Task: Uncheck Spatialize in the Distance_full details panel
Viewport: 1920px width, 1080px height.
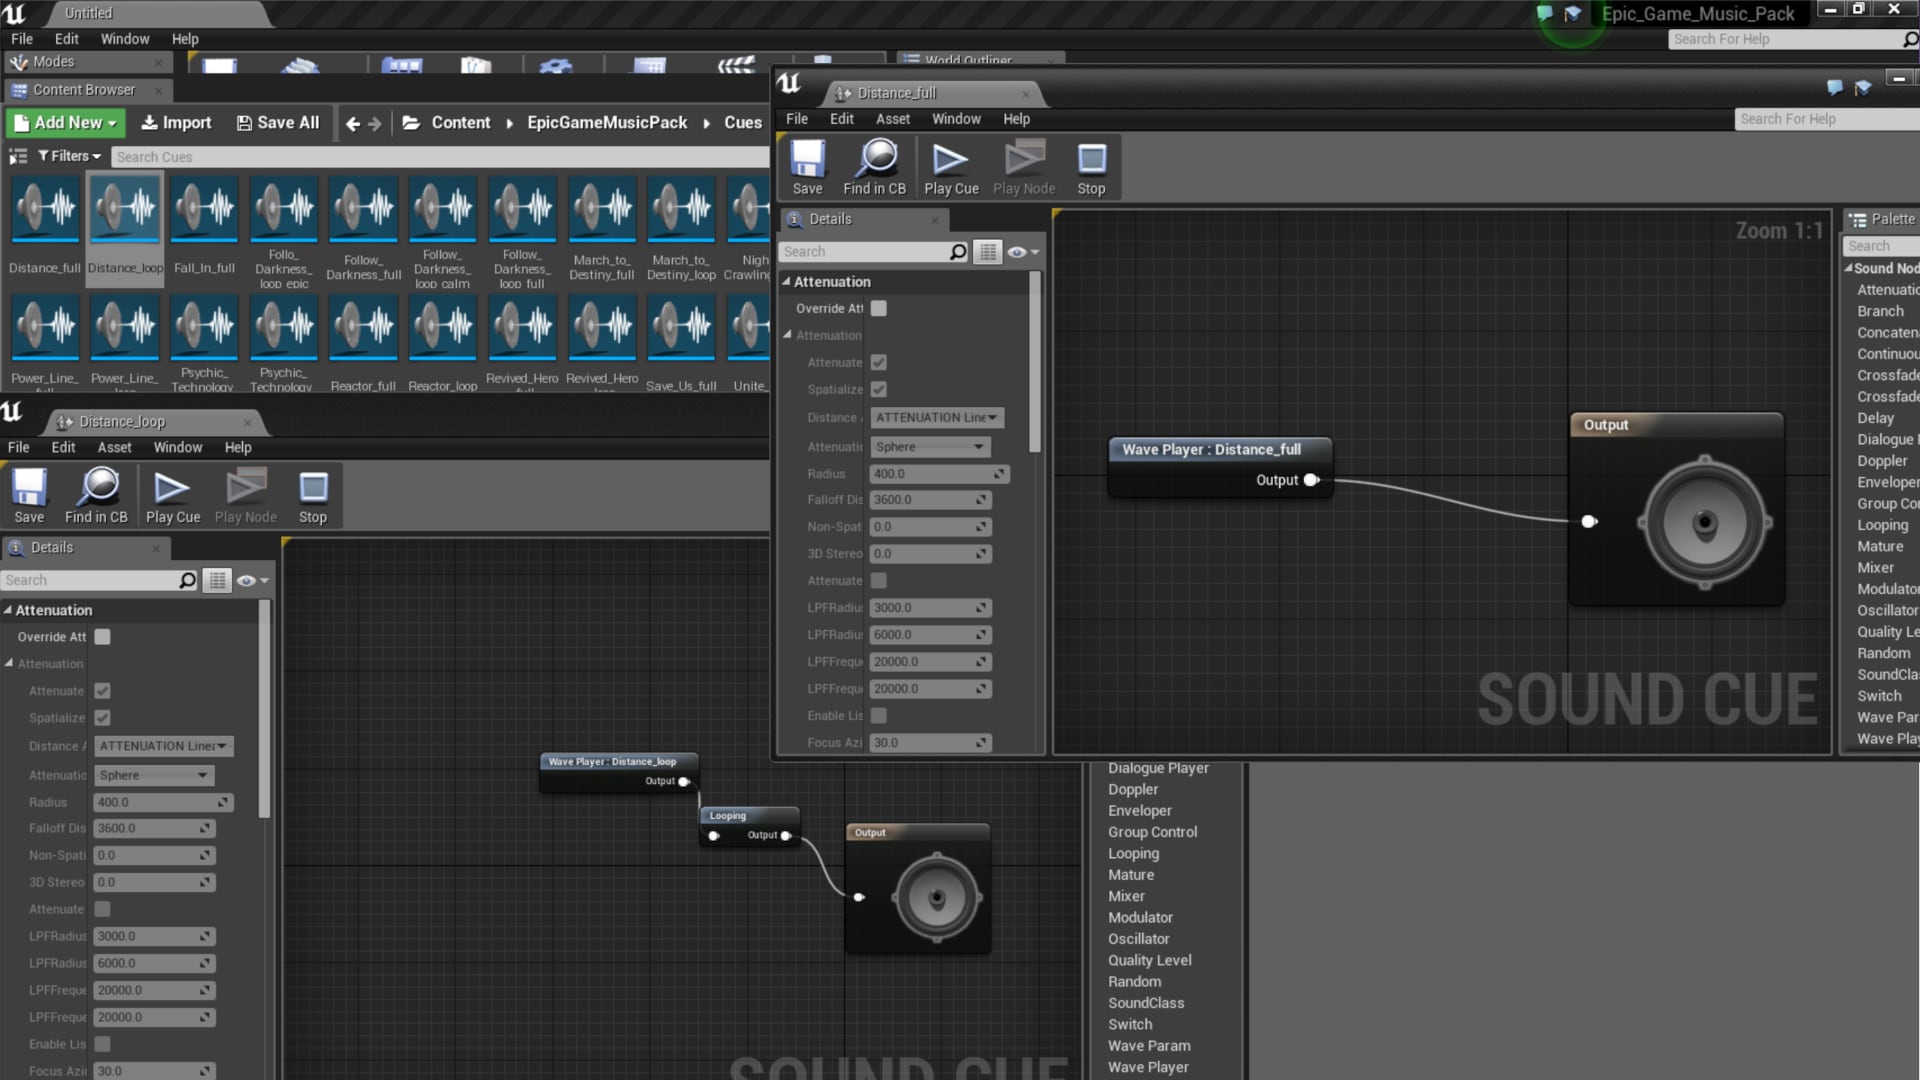Action: [878, 389]
